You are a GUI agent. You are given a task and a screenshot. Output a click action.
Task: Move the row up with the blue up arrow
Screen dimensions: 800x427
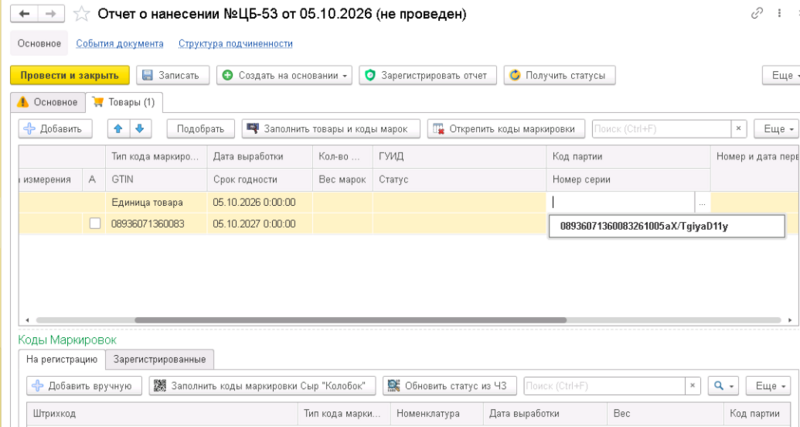[x=118, y=129]
